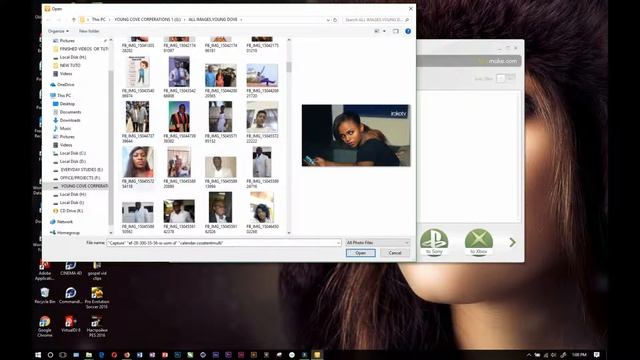This screenshot has width=640, height=360.
Task: Toggle the switch in the background converter window
Action: pos(505,78)
